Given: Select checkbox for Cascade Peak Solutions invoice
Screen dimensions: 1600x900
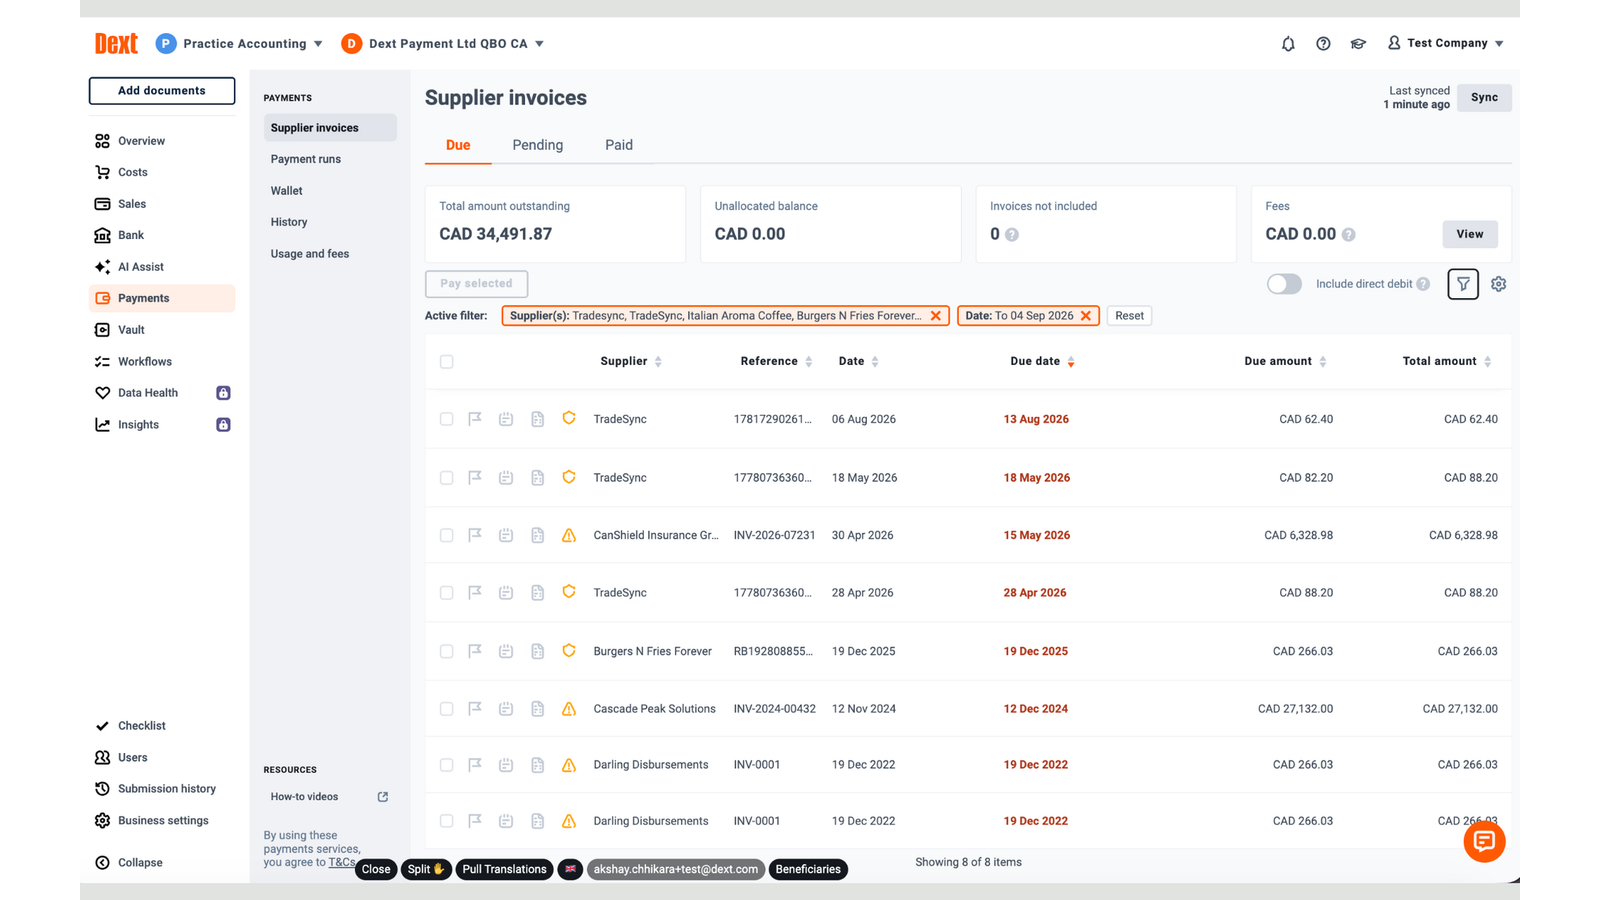Looking at the screenshot, I should tap(447, 709).
